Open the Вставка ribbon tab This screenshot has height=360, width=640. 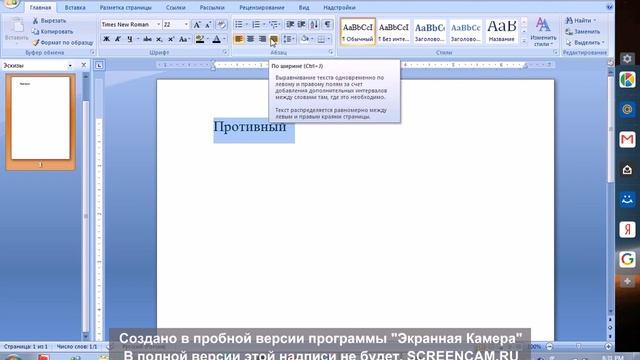75,7
